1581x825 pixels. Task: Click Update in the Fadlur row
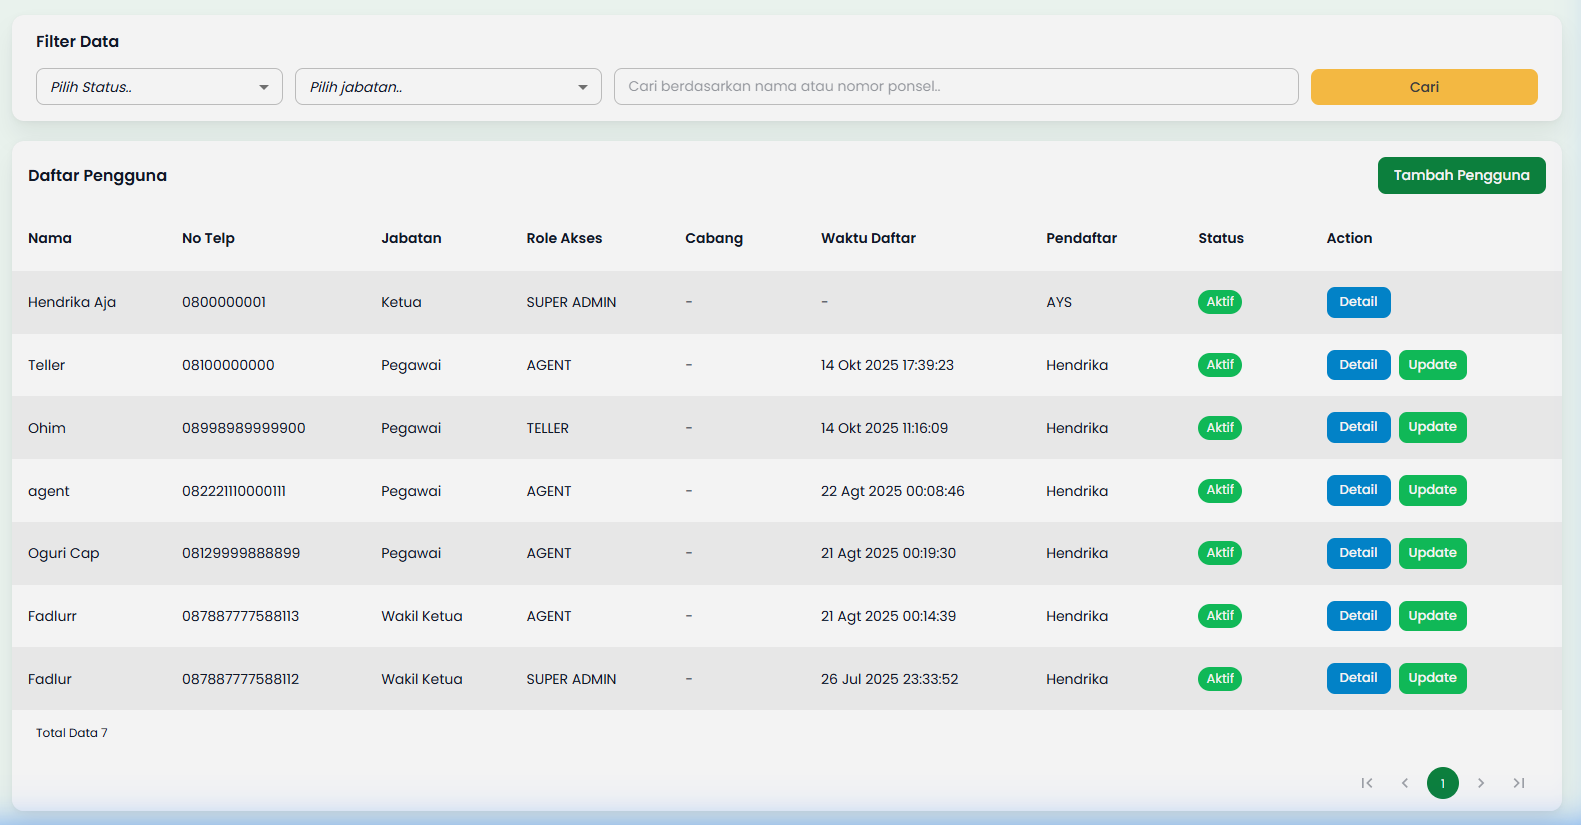click(1432, 678)
